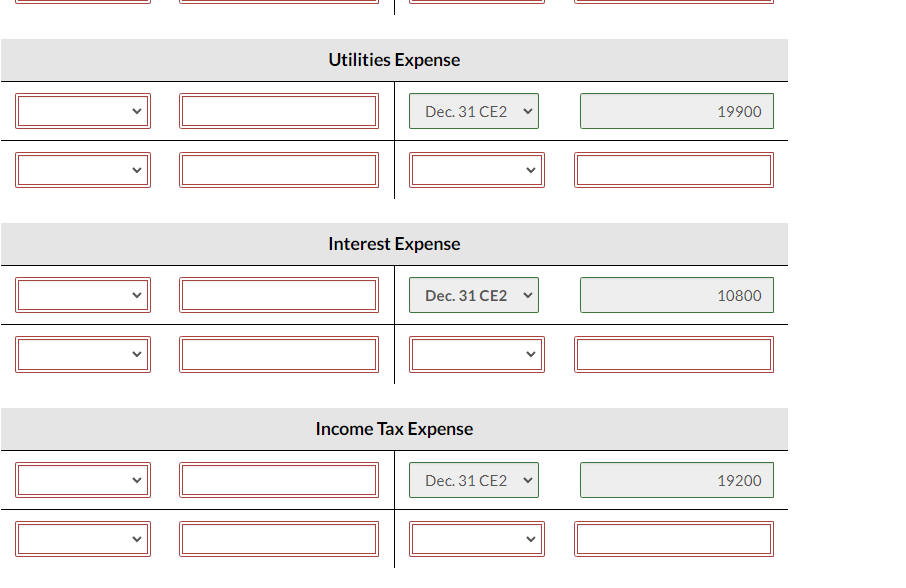Open the first date dropdown under Income Tax Expense
The image size is (906, 588).
(83, 480)
